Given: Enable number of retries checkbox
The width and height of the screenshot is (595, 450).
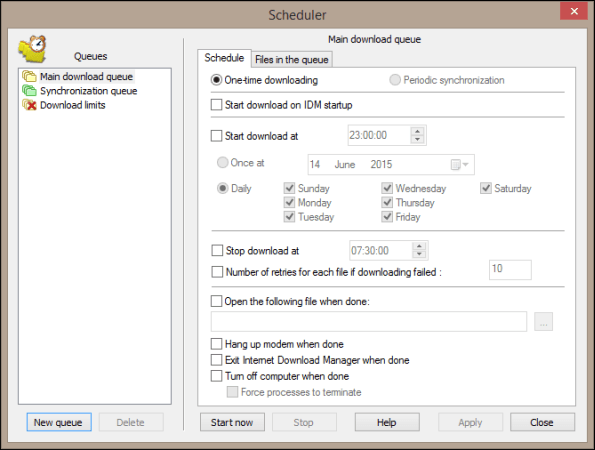Looking at the screenshot, I should point(217,272).
